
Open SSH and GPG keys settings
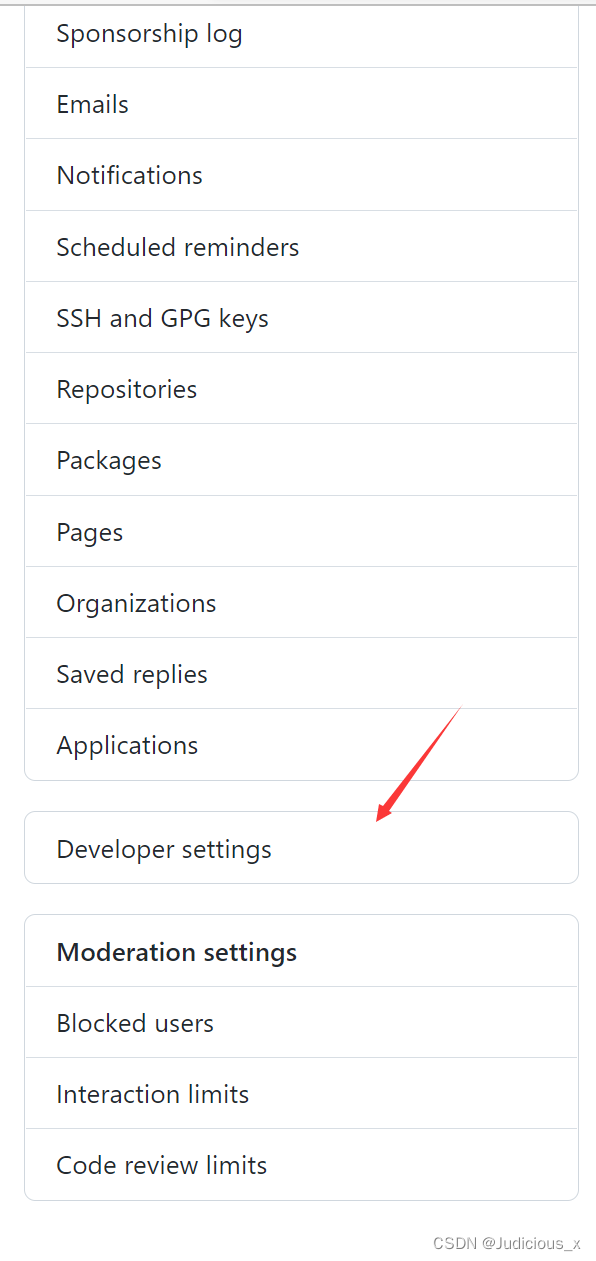(x=301, y=318)
